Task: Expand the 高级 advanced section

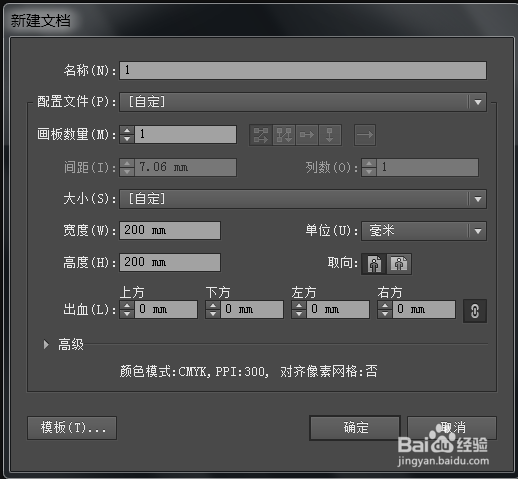Action: click(46, 344)
